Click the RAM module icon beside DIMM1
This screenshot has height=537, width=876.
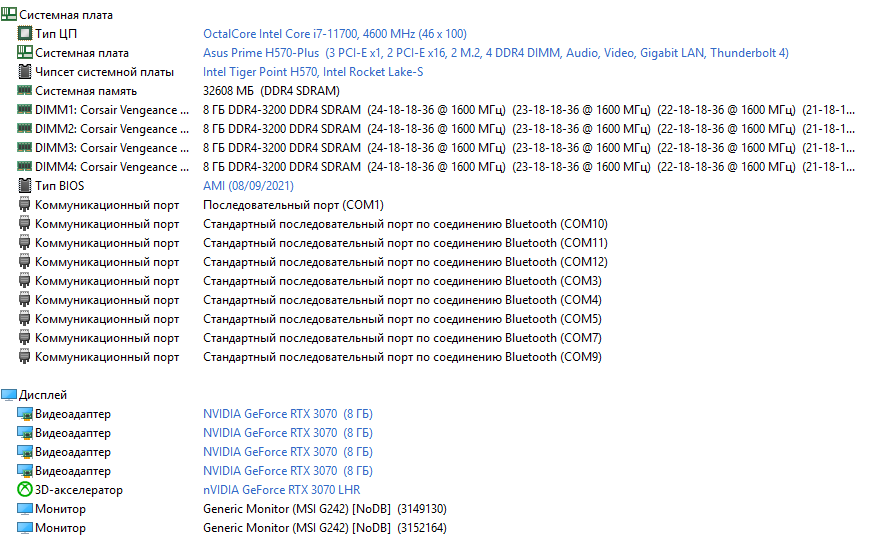point(25,109)
